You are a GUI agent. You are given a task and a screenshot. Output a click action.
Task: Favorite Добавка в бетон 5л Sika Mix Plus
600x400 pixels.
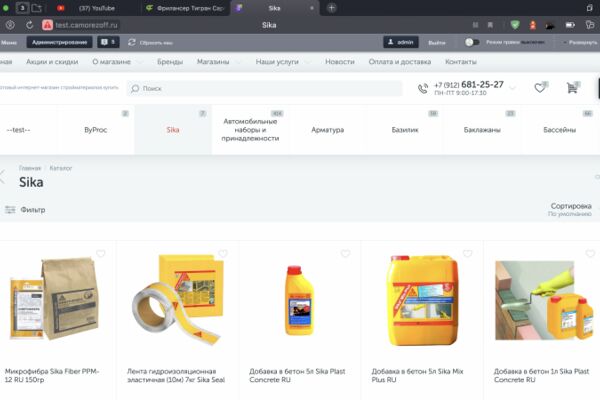[x=467, y=253]
